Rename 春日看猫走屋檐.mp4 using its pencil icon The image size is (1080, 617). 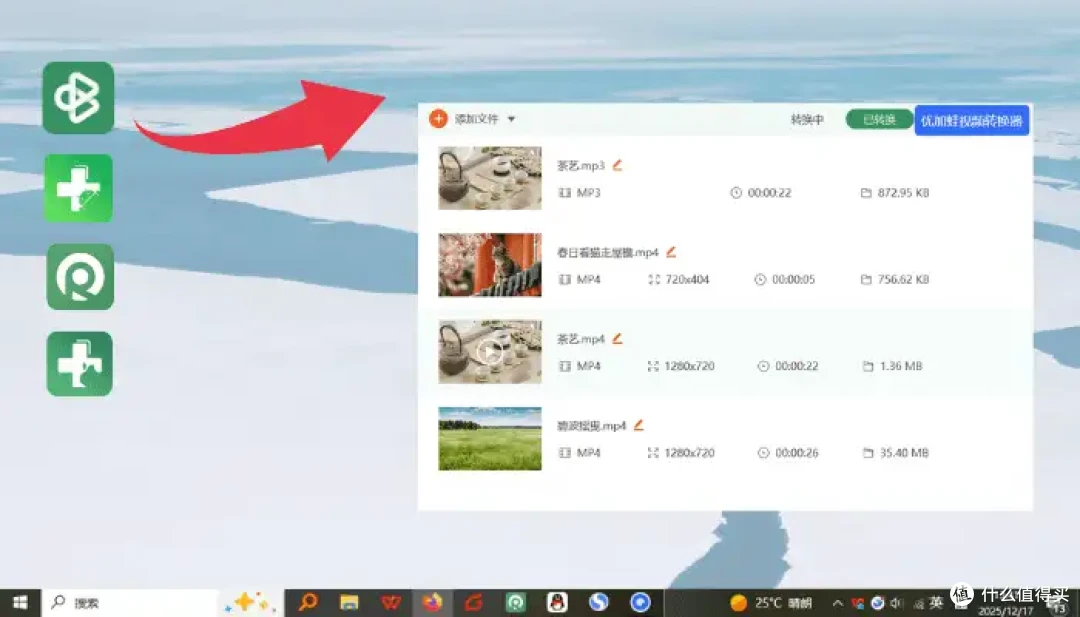[x=671, y=251]
